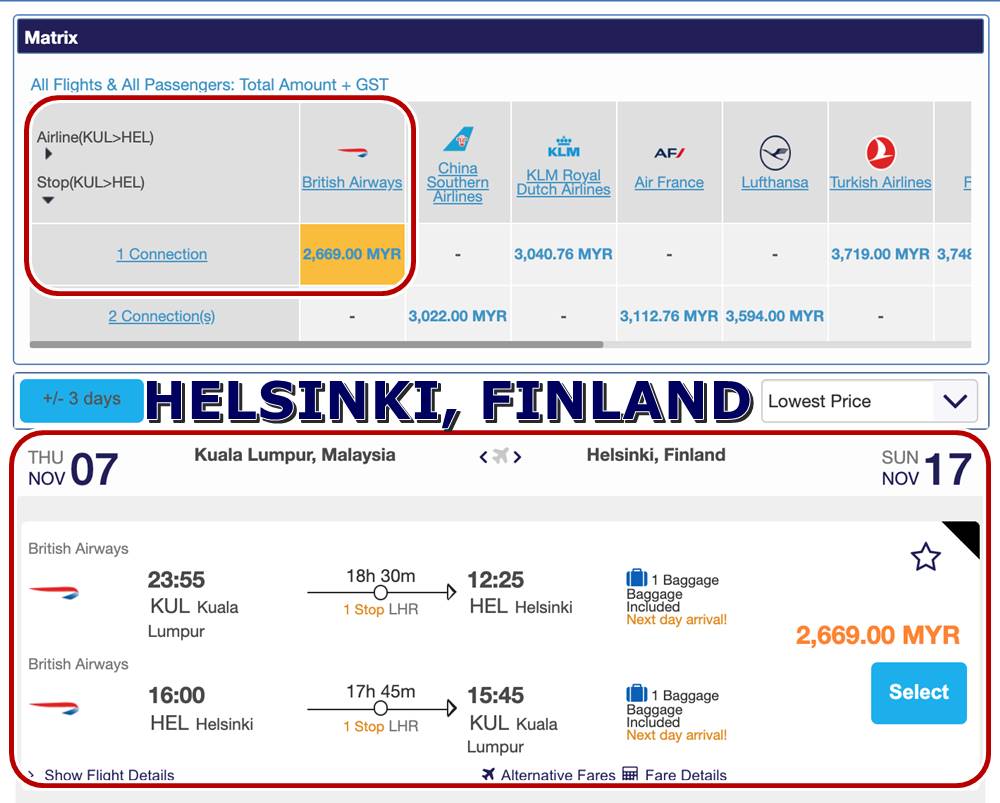Screen dimensions: 1000x803
Task: Collapse the Stop(KUL>HEL) down arrow
Action: [48, 200]
